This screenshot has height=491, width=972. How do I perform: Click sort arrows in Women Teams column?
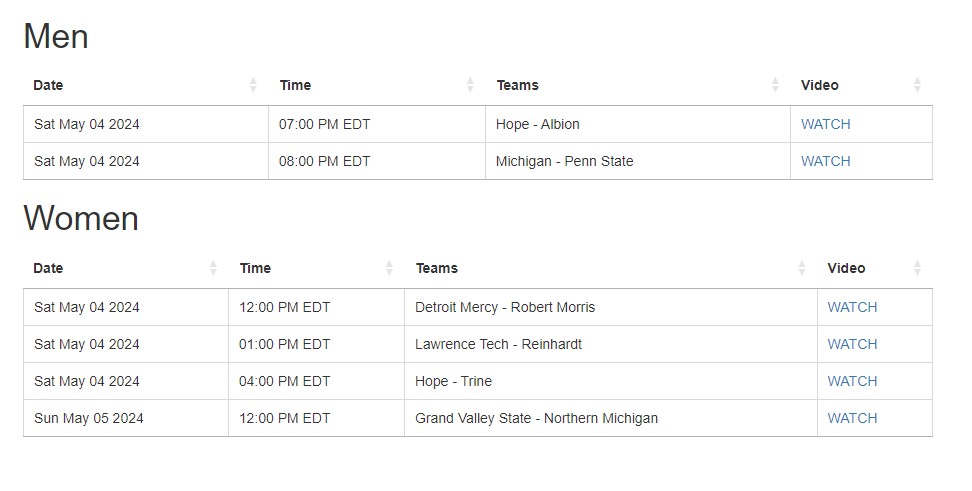pyautogui.click(x=802, y=269)
